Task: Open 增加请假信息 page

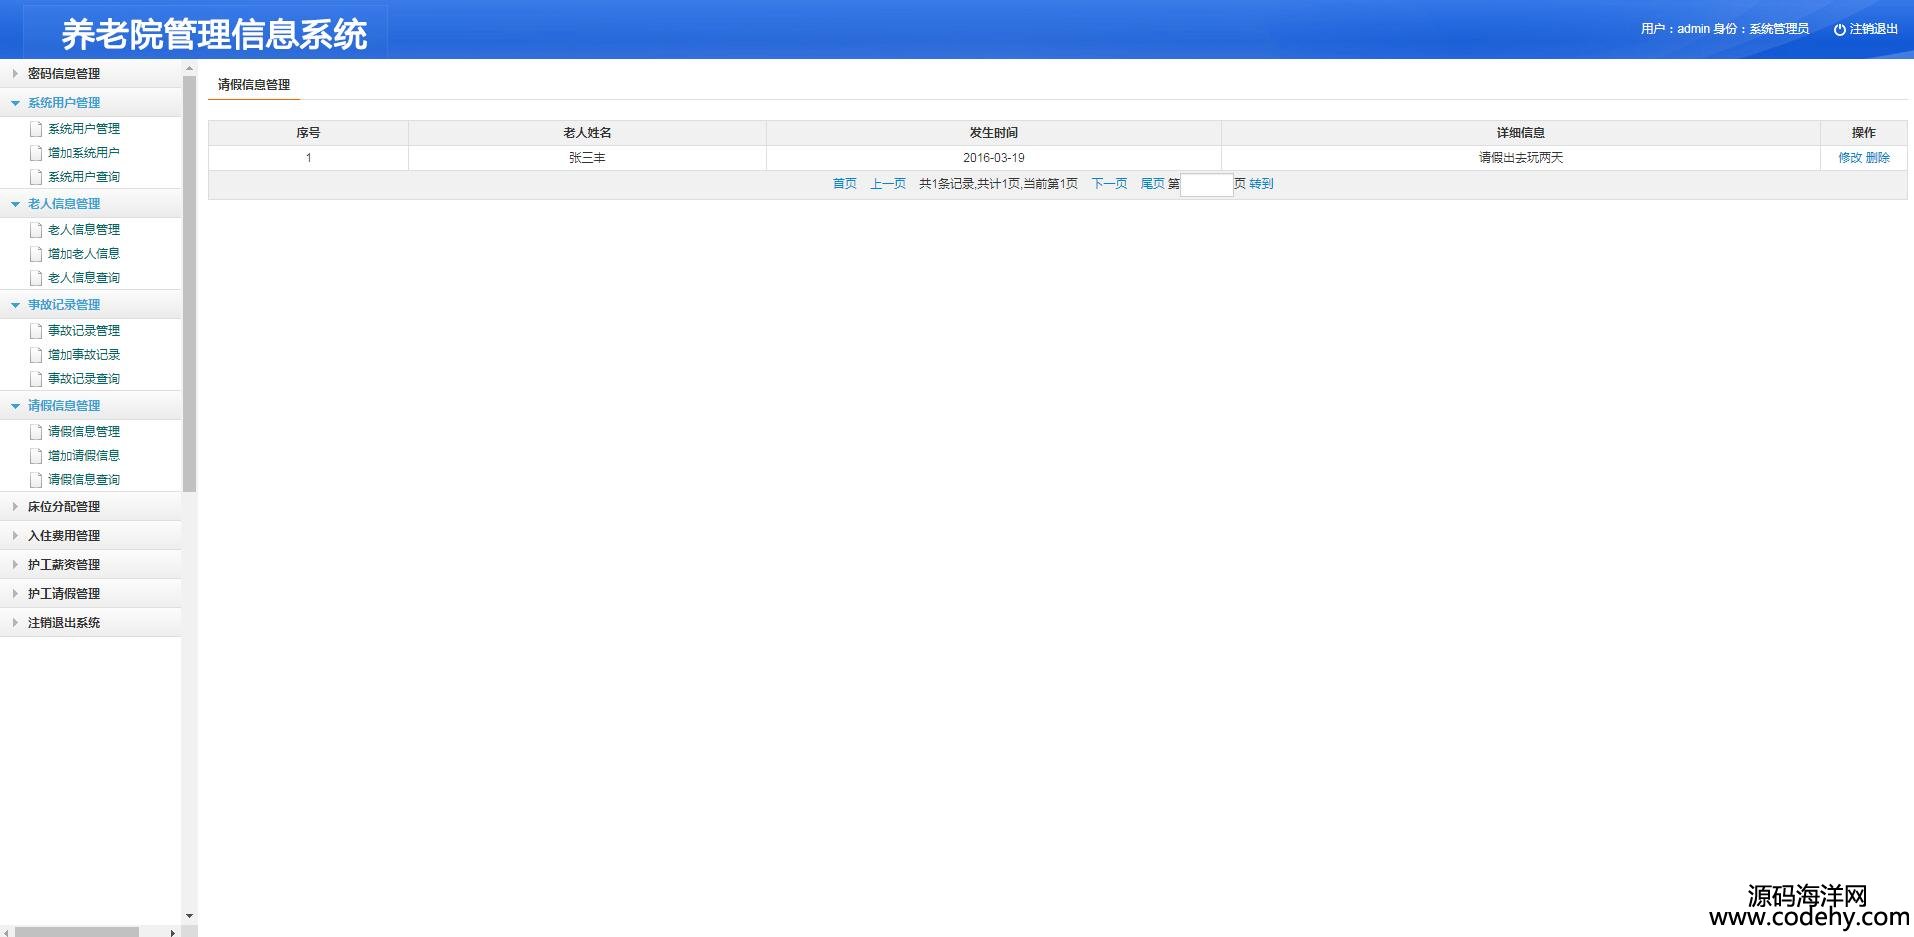Action: click(x=84, y=456)
